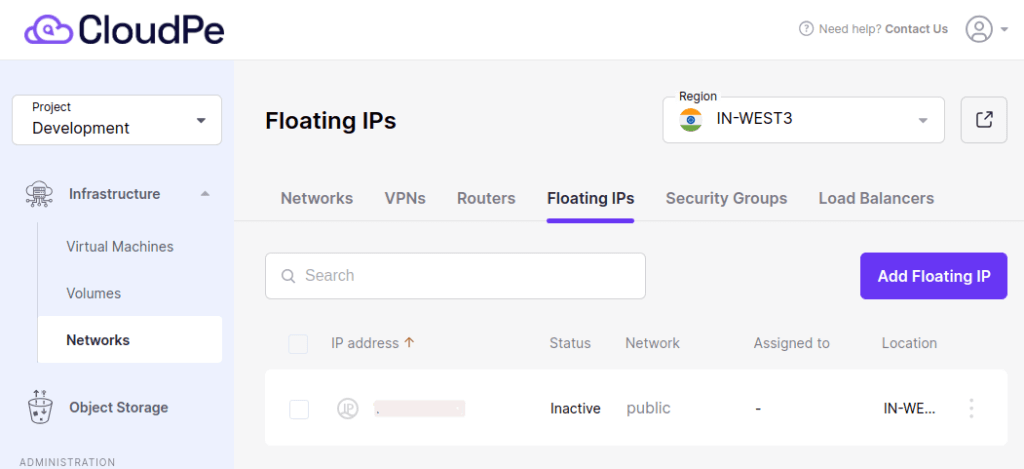Open the user account avatar icon
1024x469 pixels.
coord(978,29)
